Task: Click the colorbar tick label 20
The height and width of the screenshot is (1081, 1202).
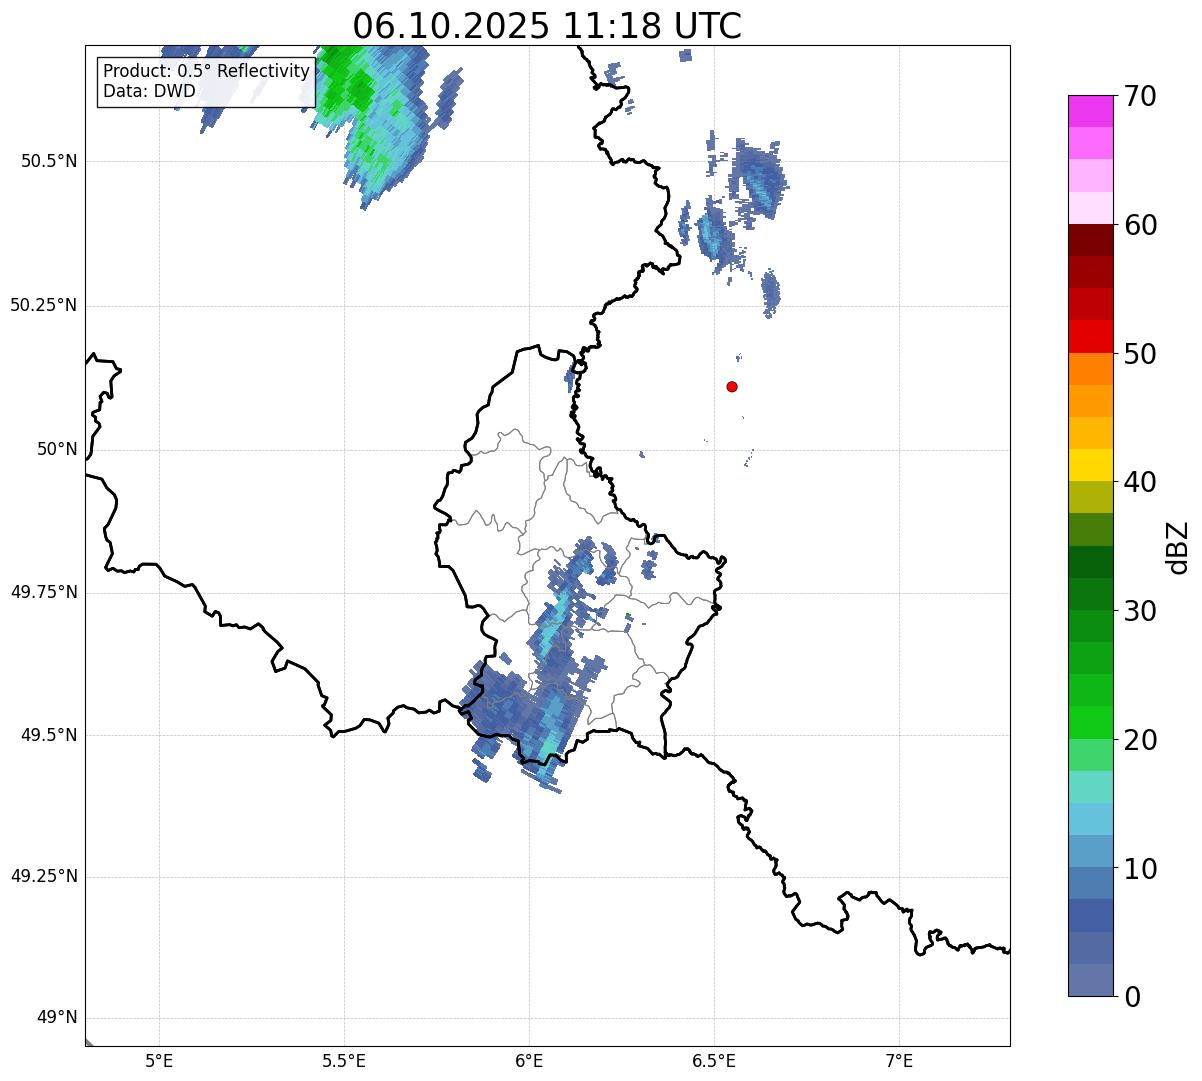Action: [x=1140, y=740]
